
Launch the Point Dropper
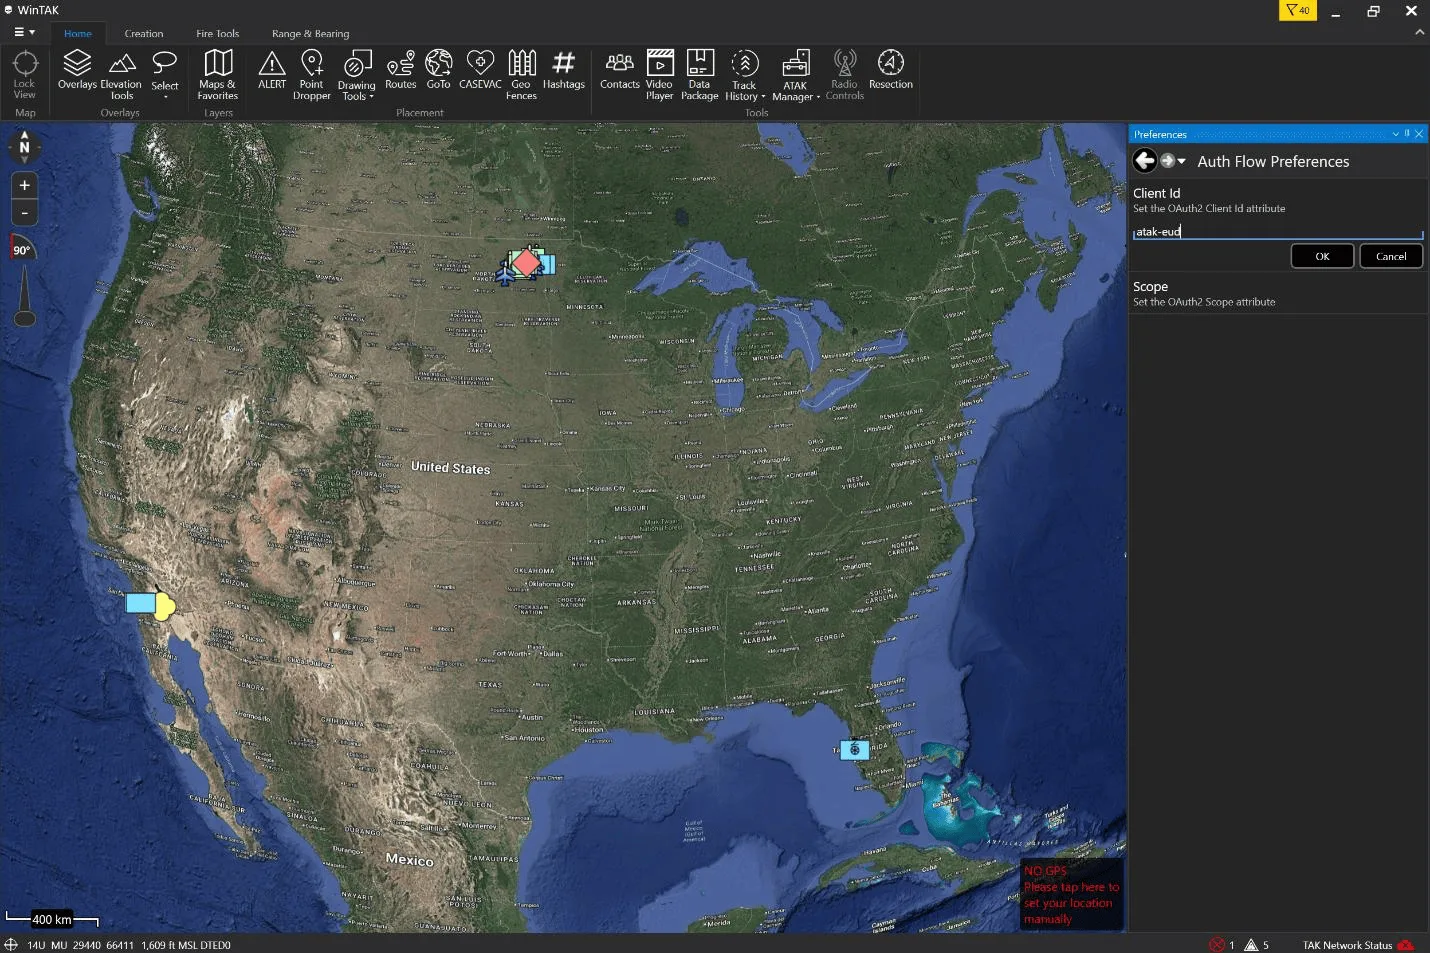pyautogui.click(x=312, y=75)
